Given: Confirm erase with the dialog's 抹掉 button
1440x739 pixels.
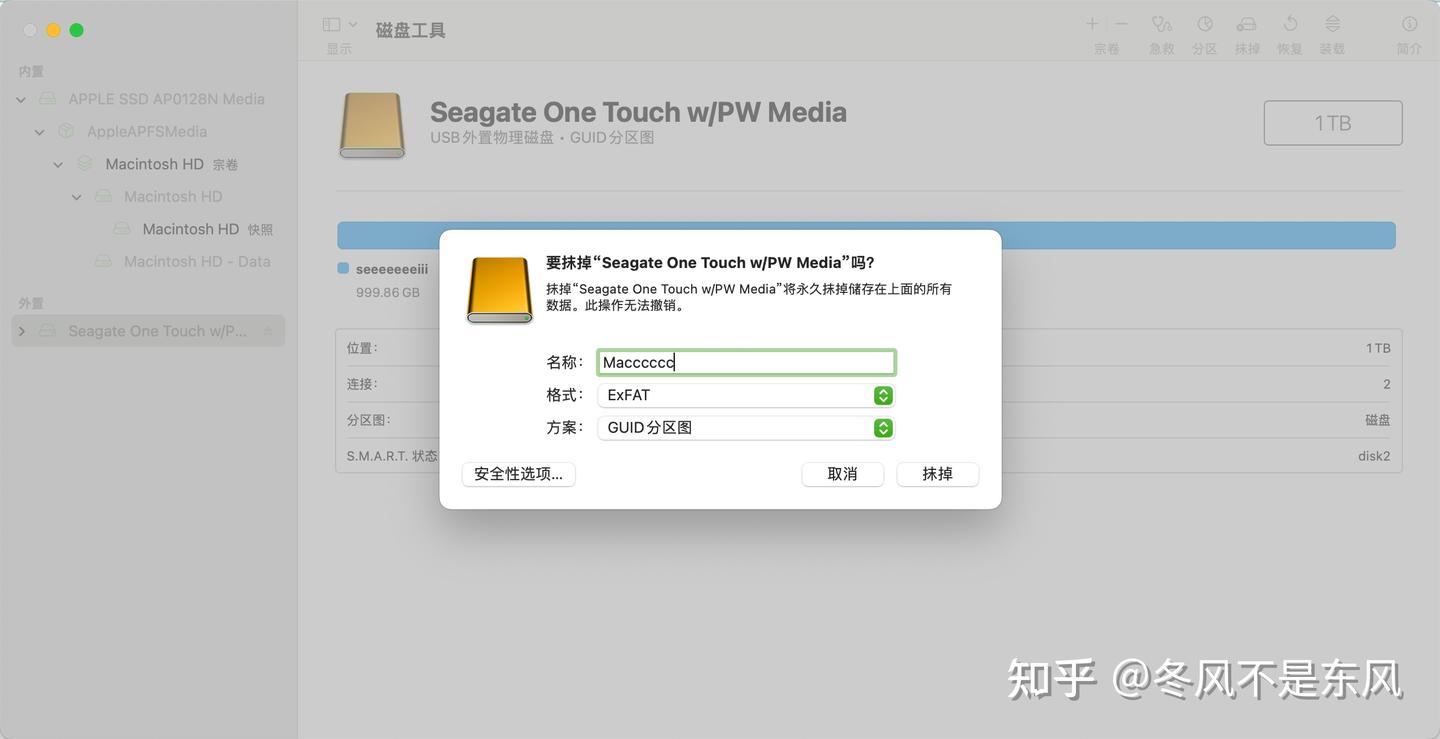Looking at the screenshot, I should tap(937, 474).
